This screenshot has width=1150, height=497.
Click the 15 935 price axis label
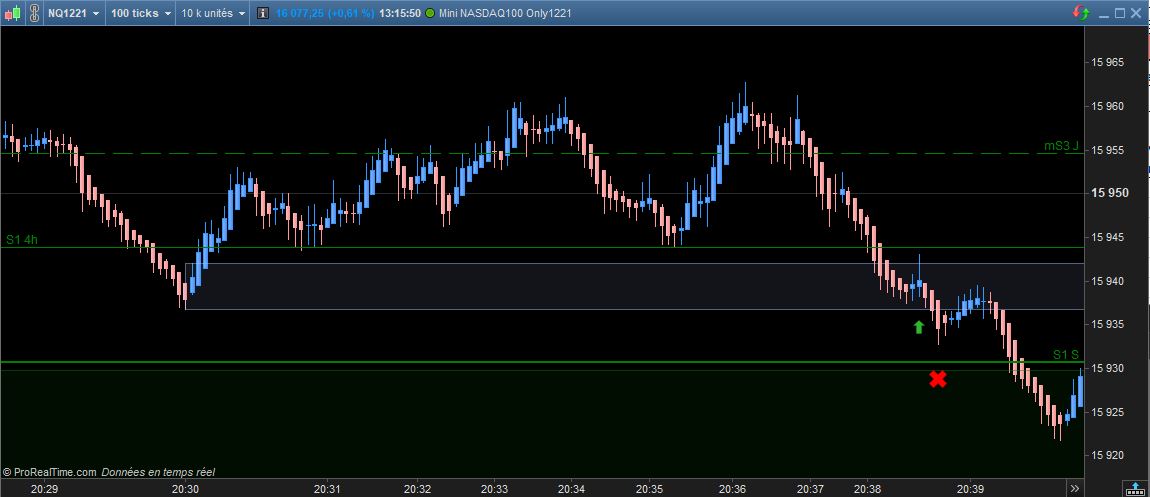(x=1107, y=325)
